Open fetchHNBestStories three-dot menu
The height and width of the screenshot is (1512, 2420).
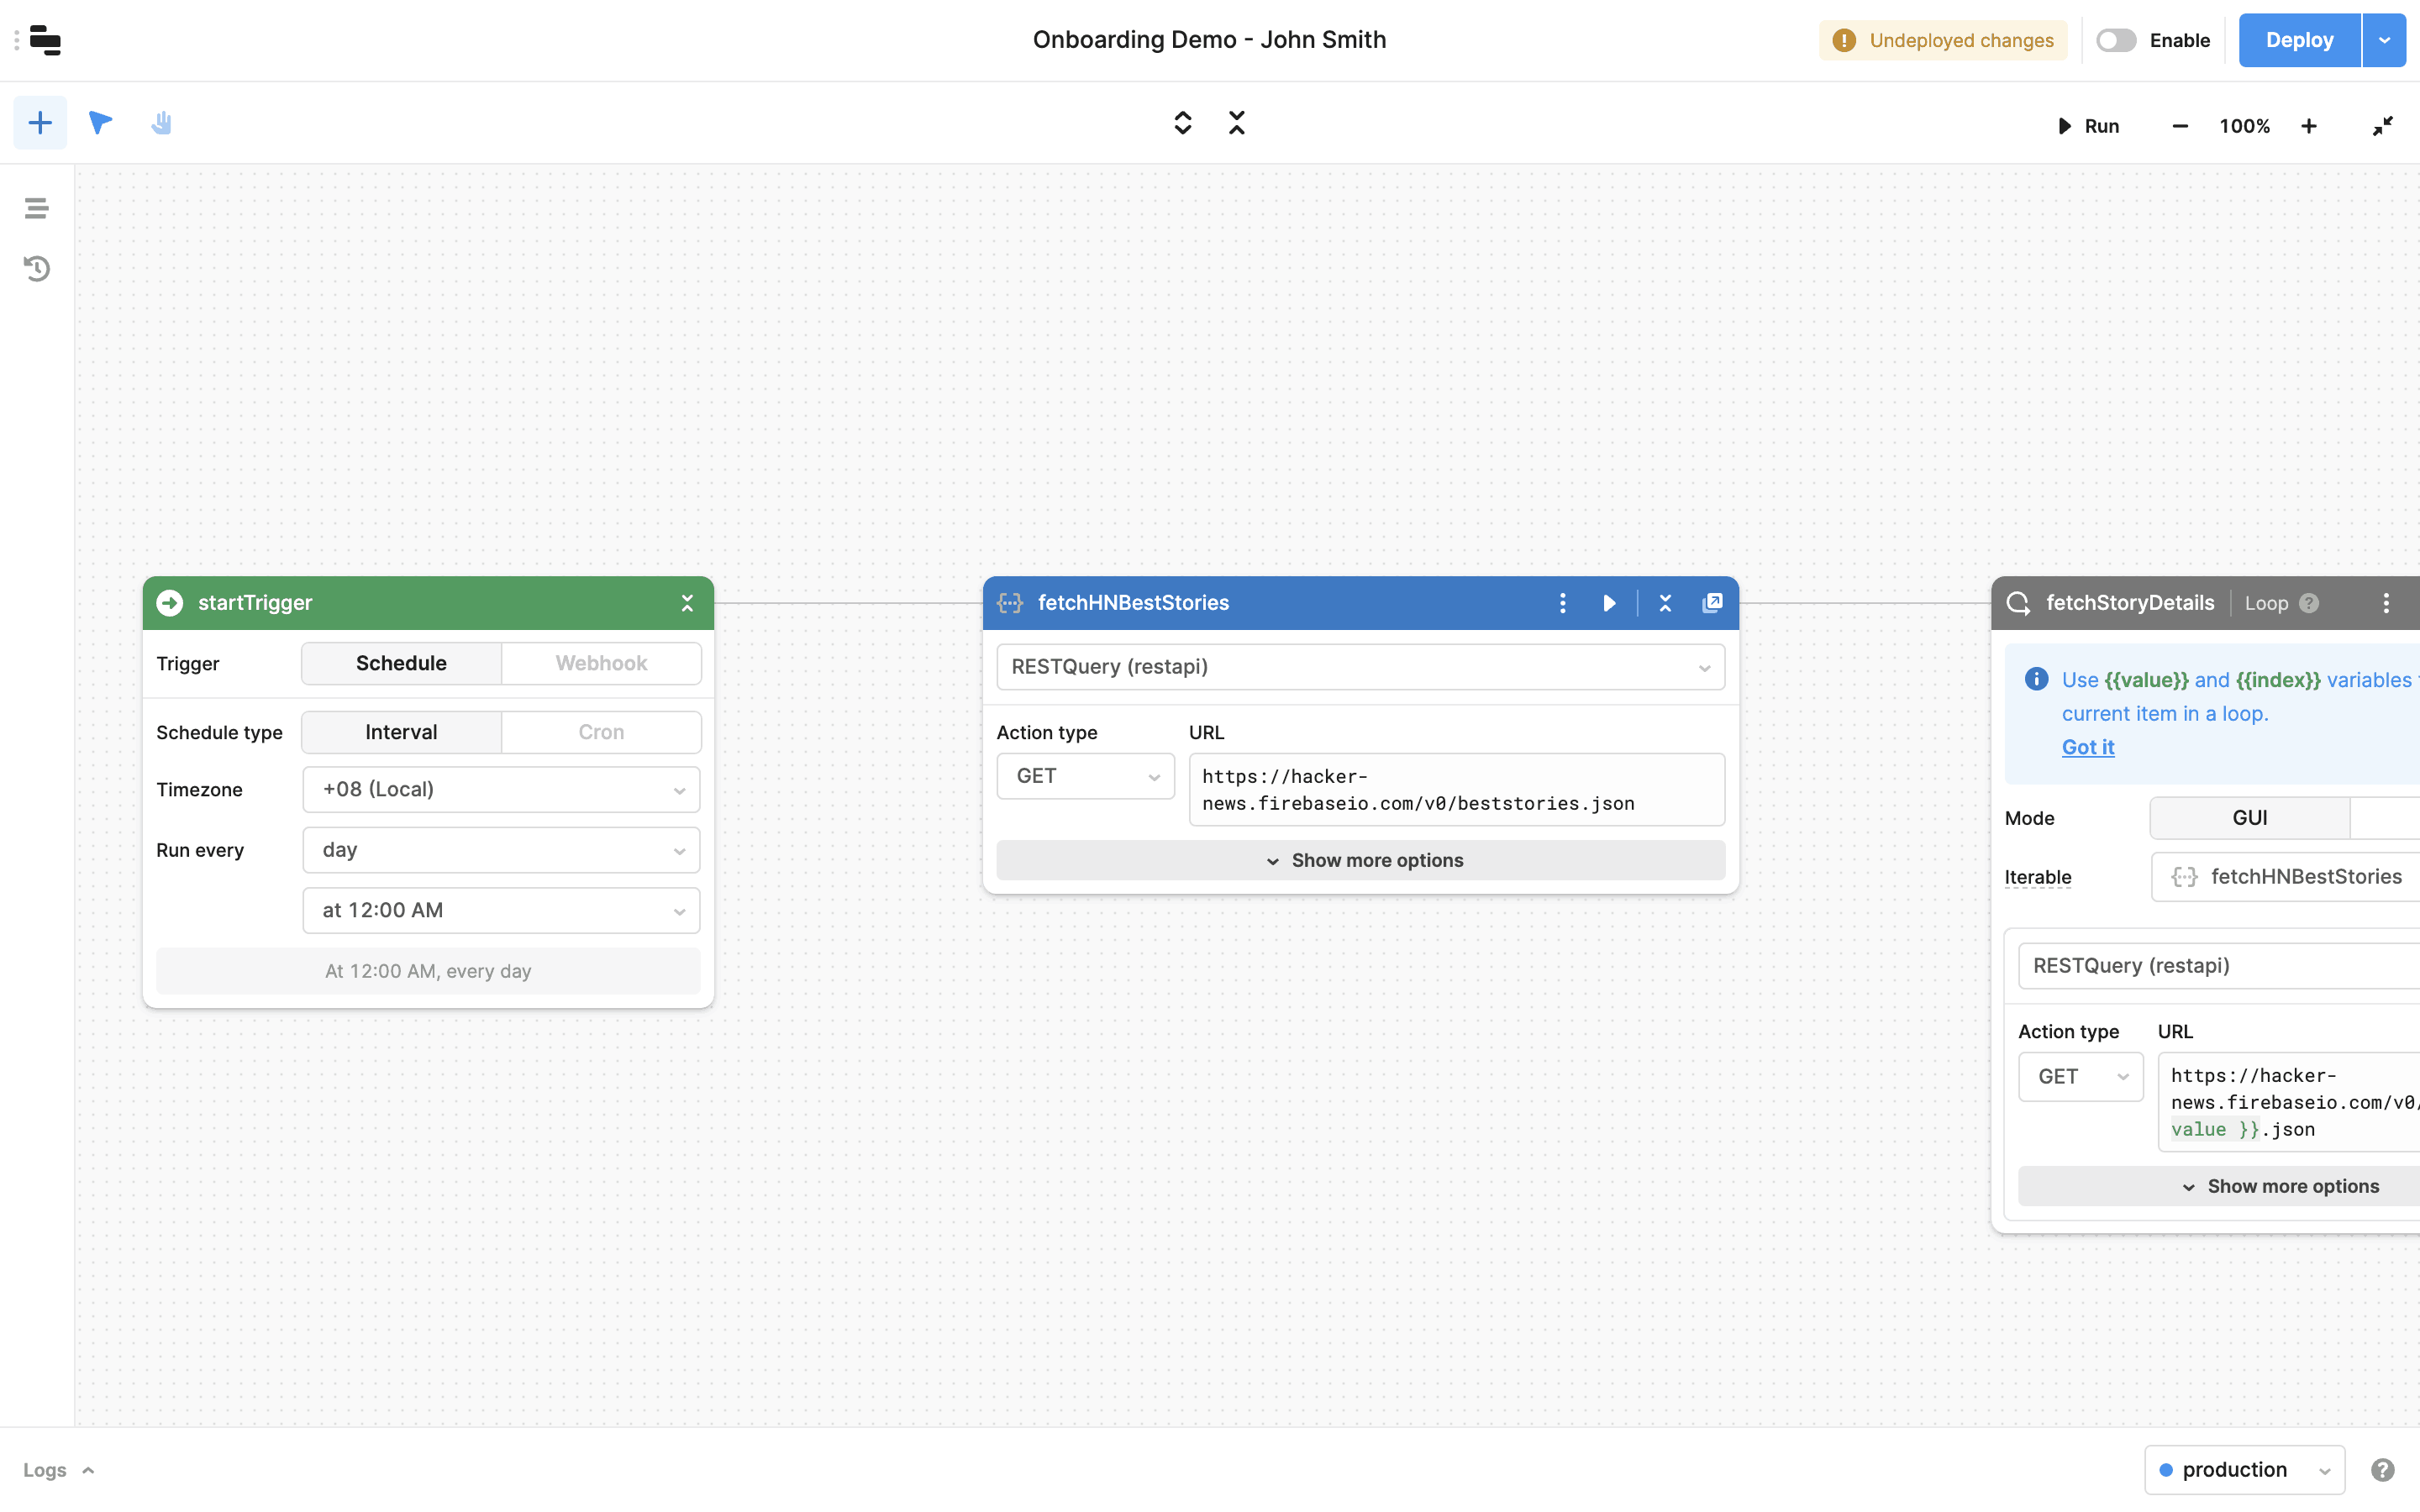click(1562, 603)
